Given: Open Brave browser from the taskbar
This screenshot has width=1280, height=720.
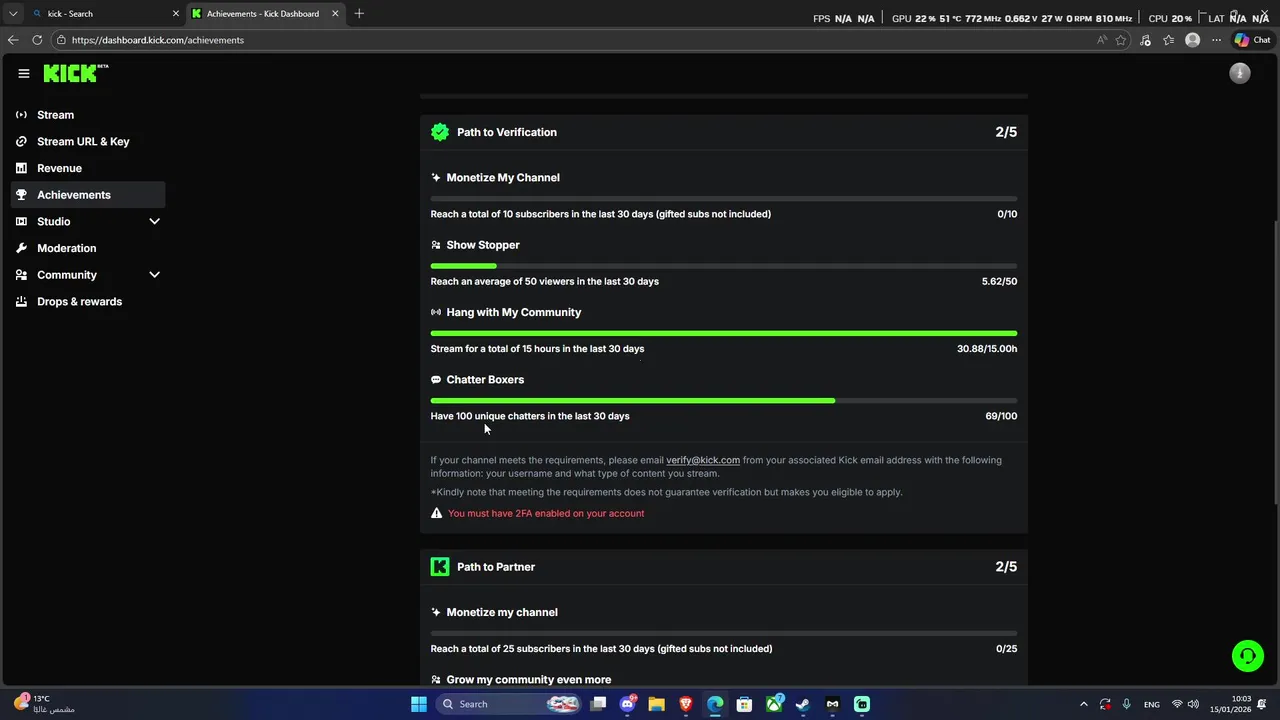Looking at the screenshot, I should [686, 704].
